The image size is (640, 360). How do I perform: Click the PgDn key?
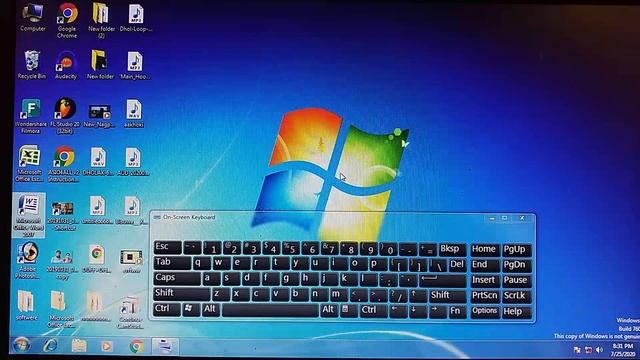tap(516, 265)
